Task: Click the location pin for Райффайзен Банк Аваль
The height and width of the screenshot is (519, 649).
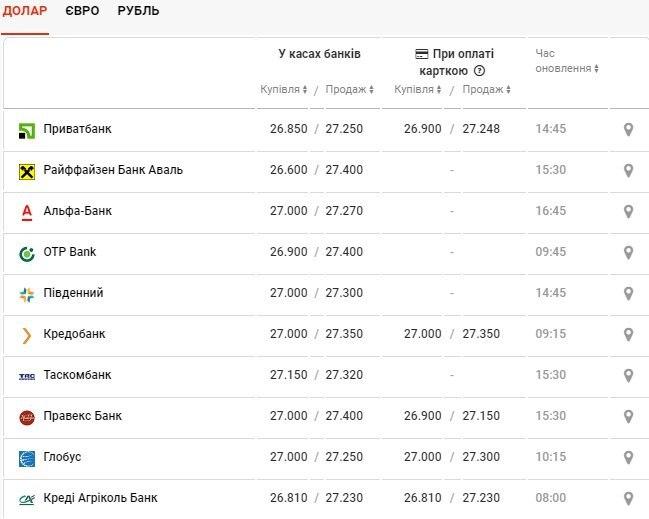Action: pyautogui.click(x=628, y=170)
